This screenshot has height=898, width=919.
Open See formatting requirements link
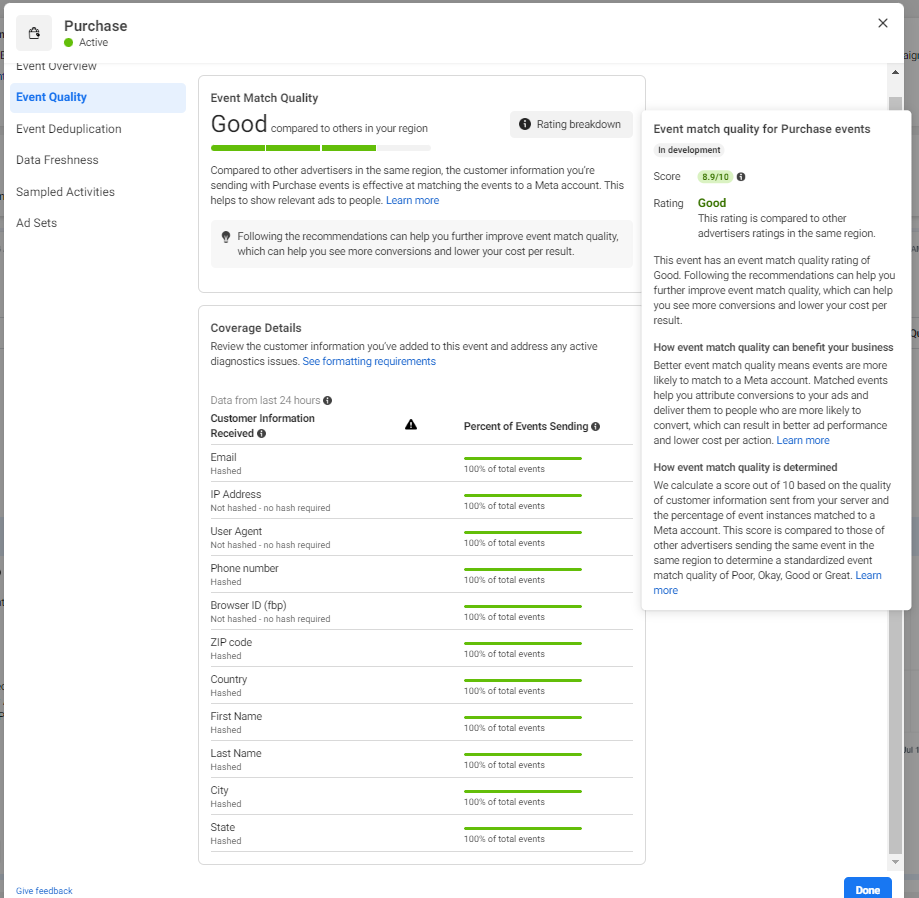(x=369, y=361)
